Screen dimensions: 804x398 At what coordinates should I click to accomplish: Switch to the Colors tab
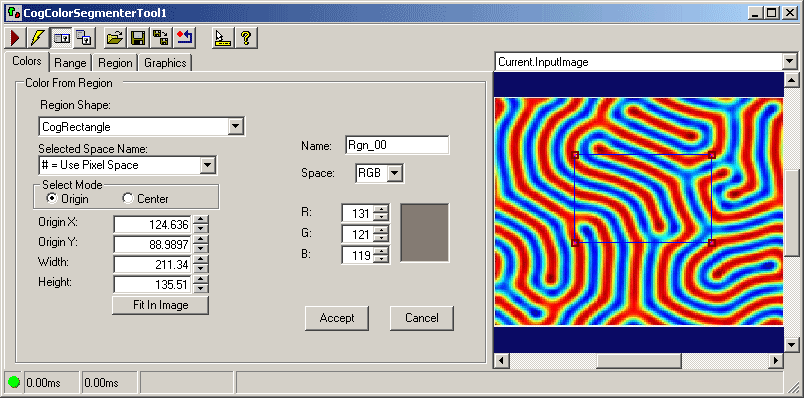click(x=27, y=61)
